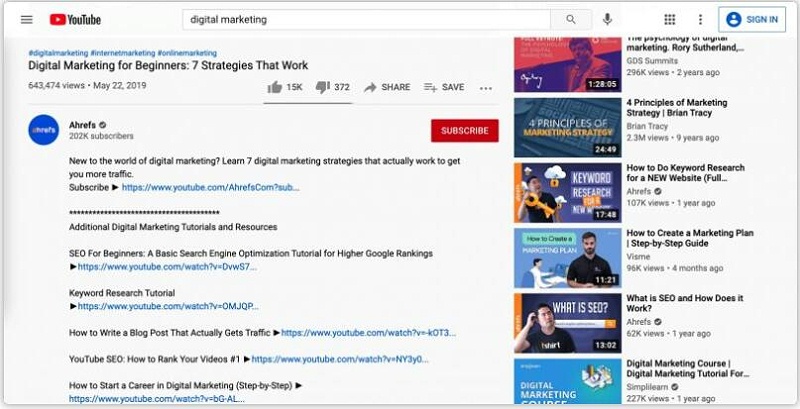Open the Ahrefs channel avatar
Image resolution: width=800 pixels, height=409 pixels.
[x=44, y=130]
